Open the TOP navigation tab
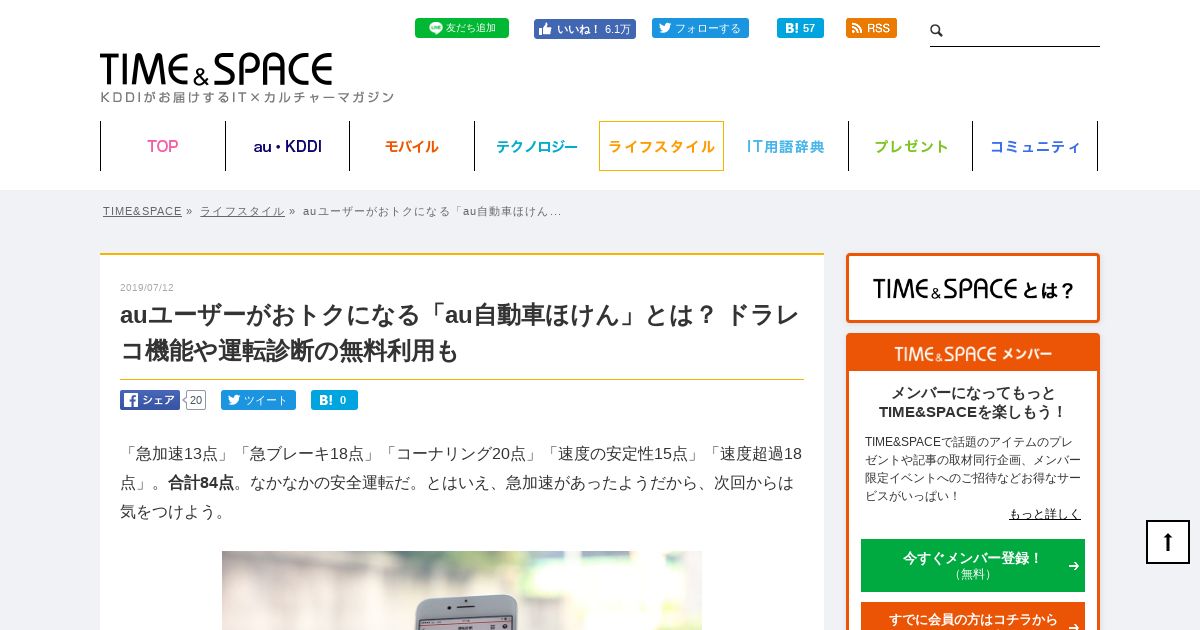The image size is (1200, 630). coord(163,146)
